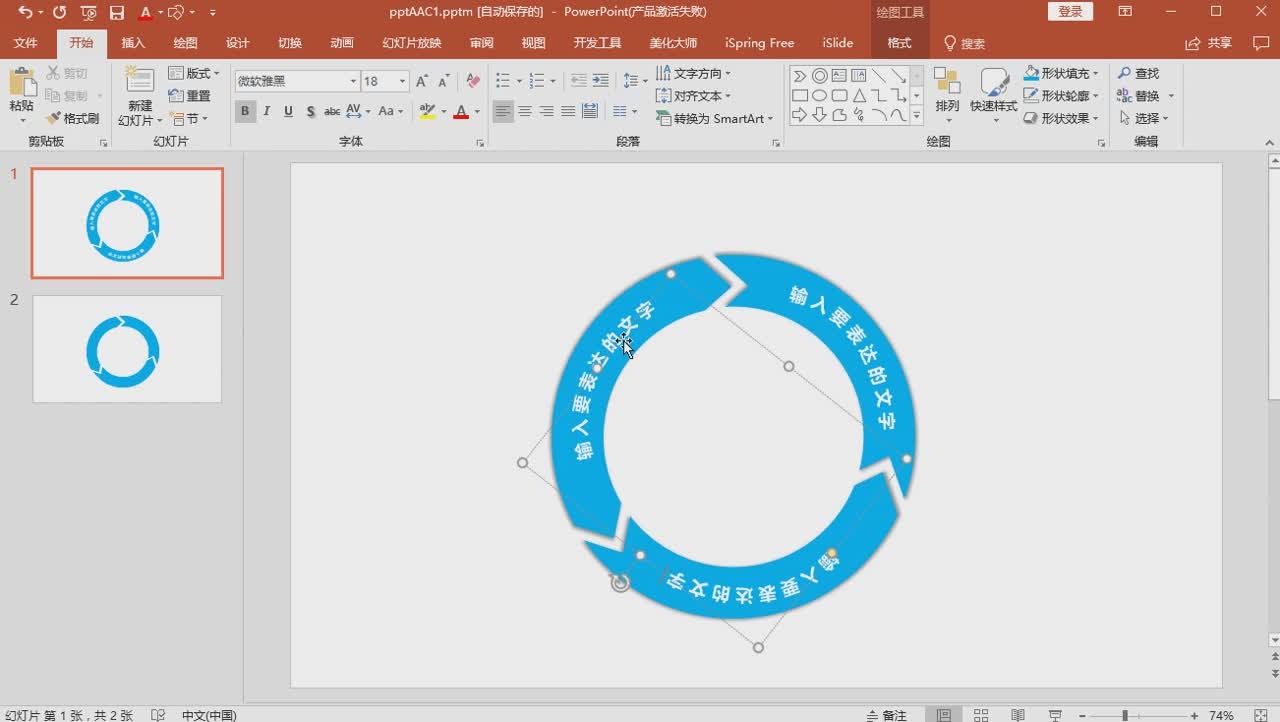Viewport: 1280px width, 722px height.
Task: Select the text shadow S icon
Action: [x=311, y=112]
